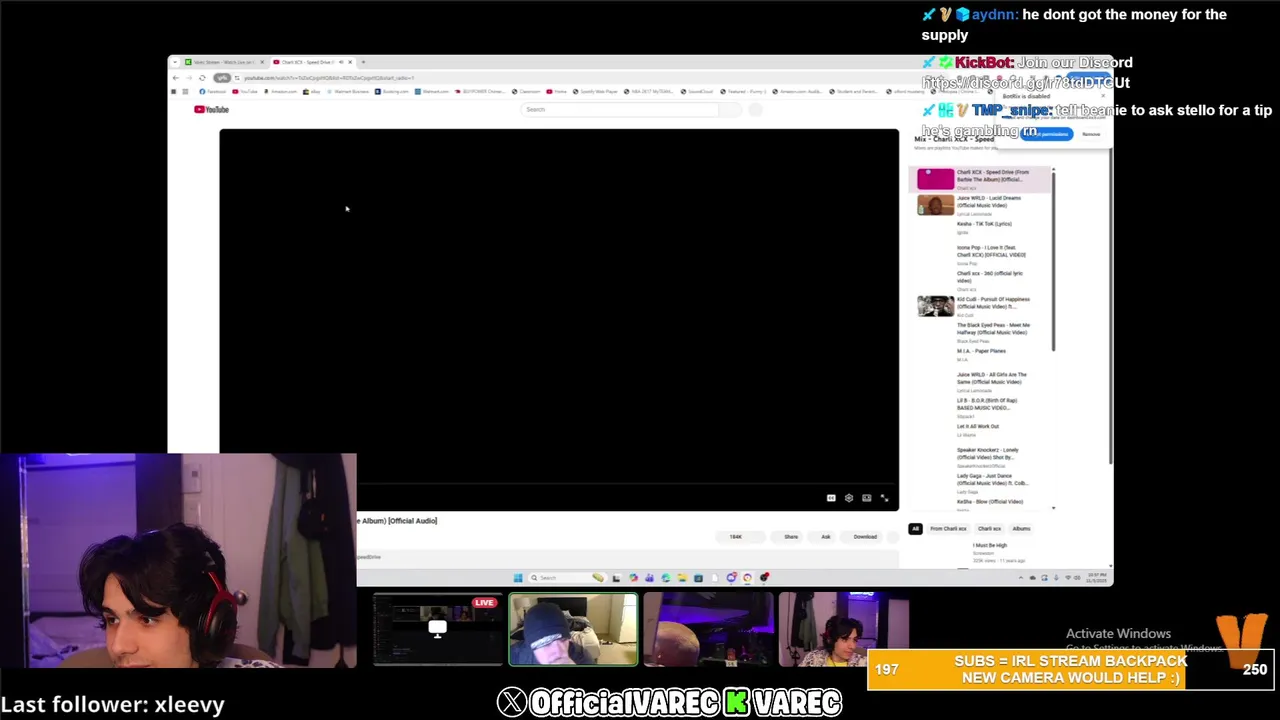This screenshot has width=1280, height=720.
Task: Open the video player settings gear
Action: click(849, 498)
